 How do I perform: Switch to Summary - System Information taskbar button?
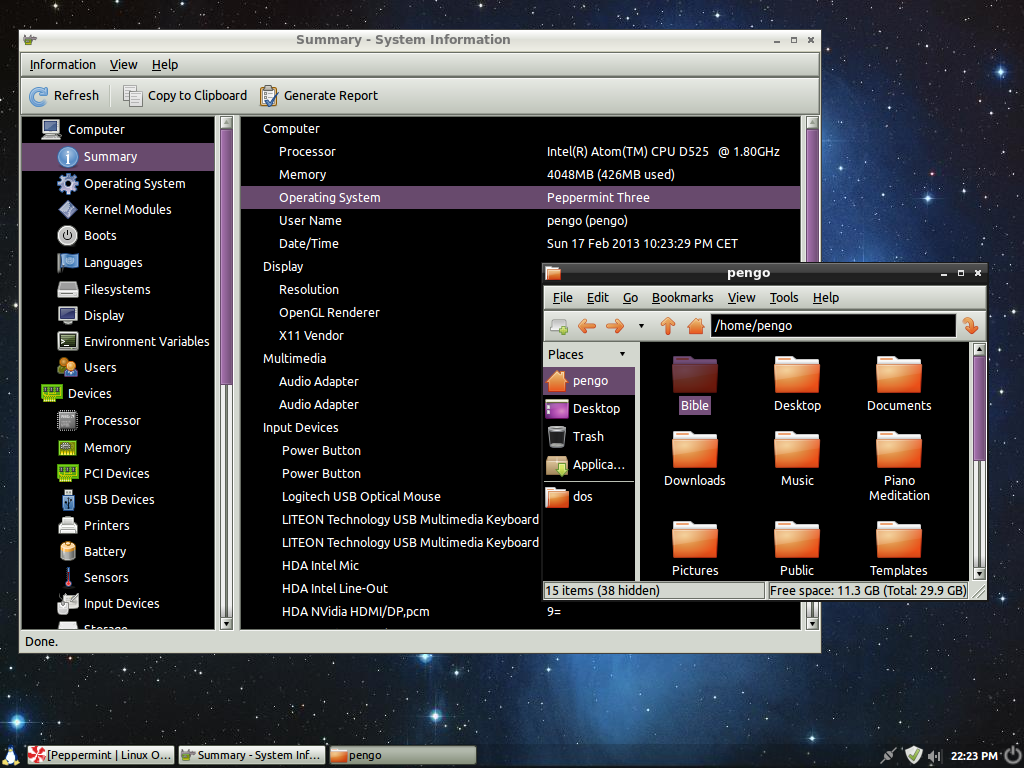tap(252, 755)
